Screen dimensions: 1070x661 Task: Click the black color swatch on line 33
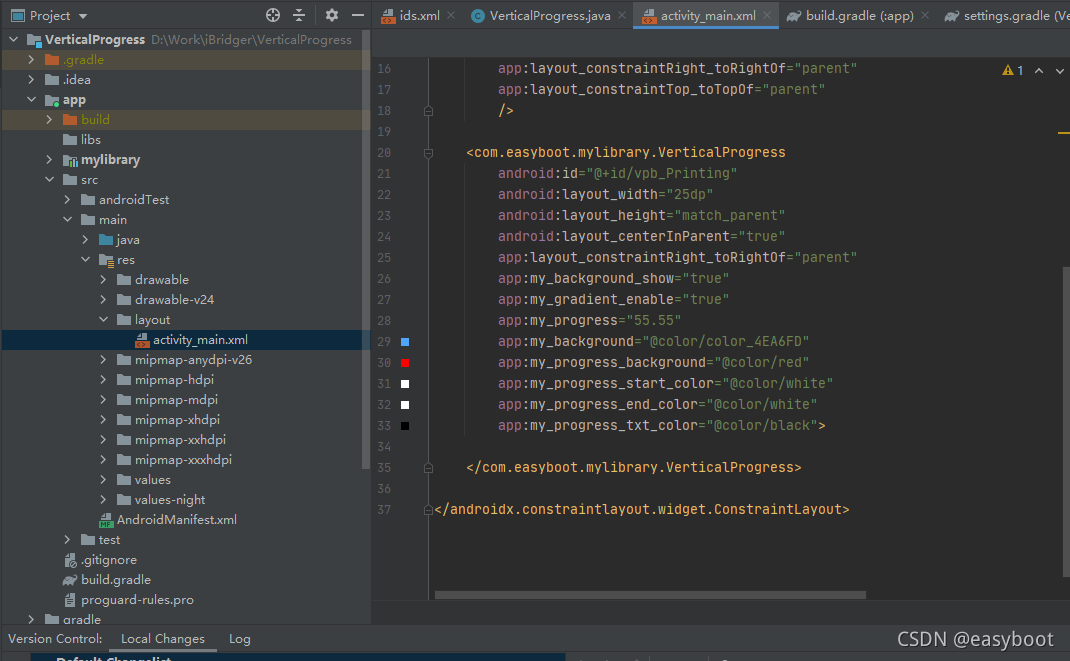click(405, 426)
